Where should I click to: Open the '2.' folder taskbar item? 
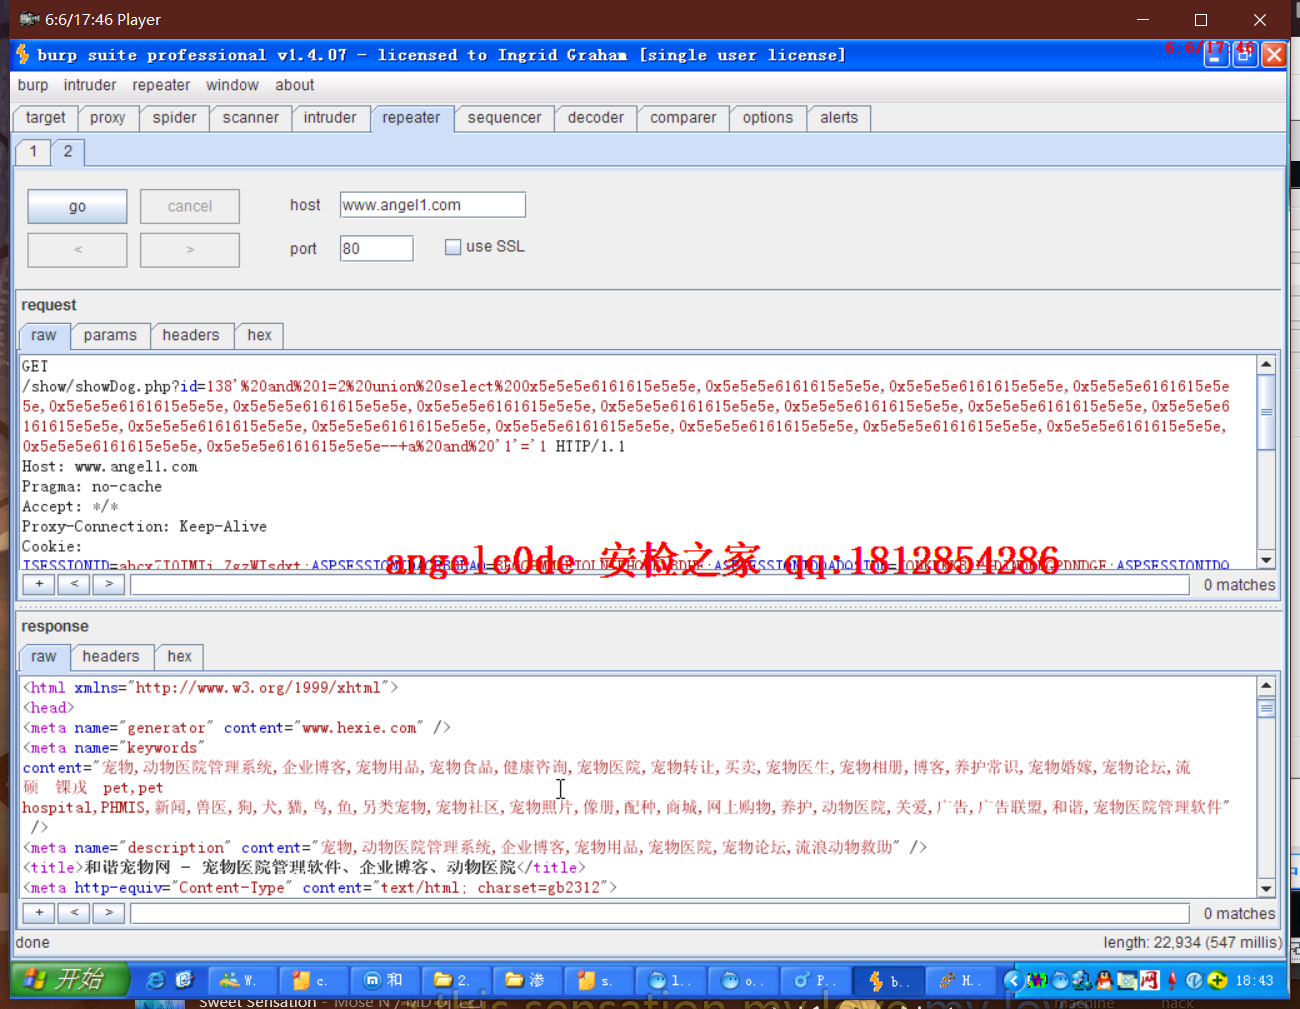(455, 980)
